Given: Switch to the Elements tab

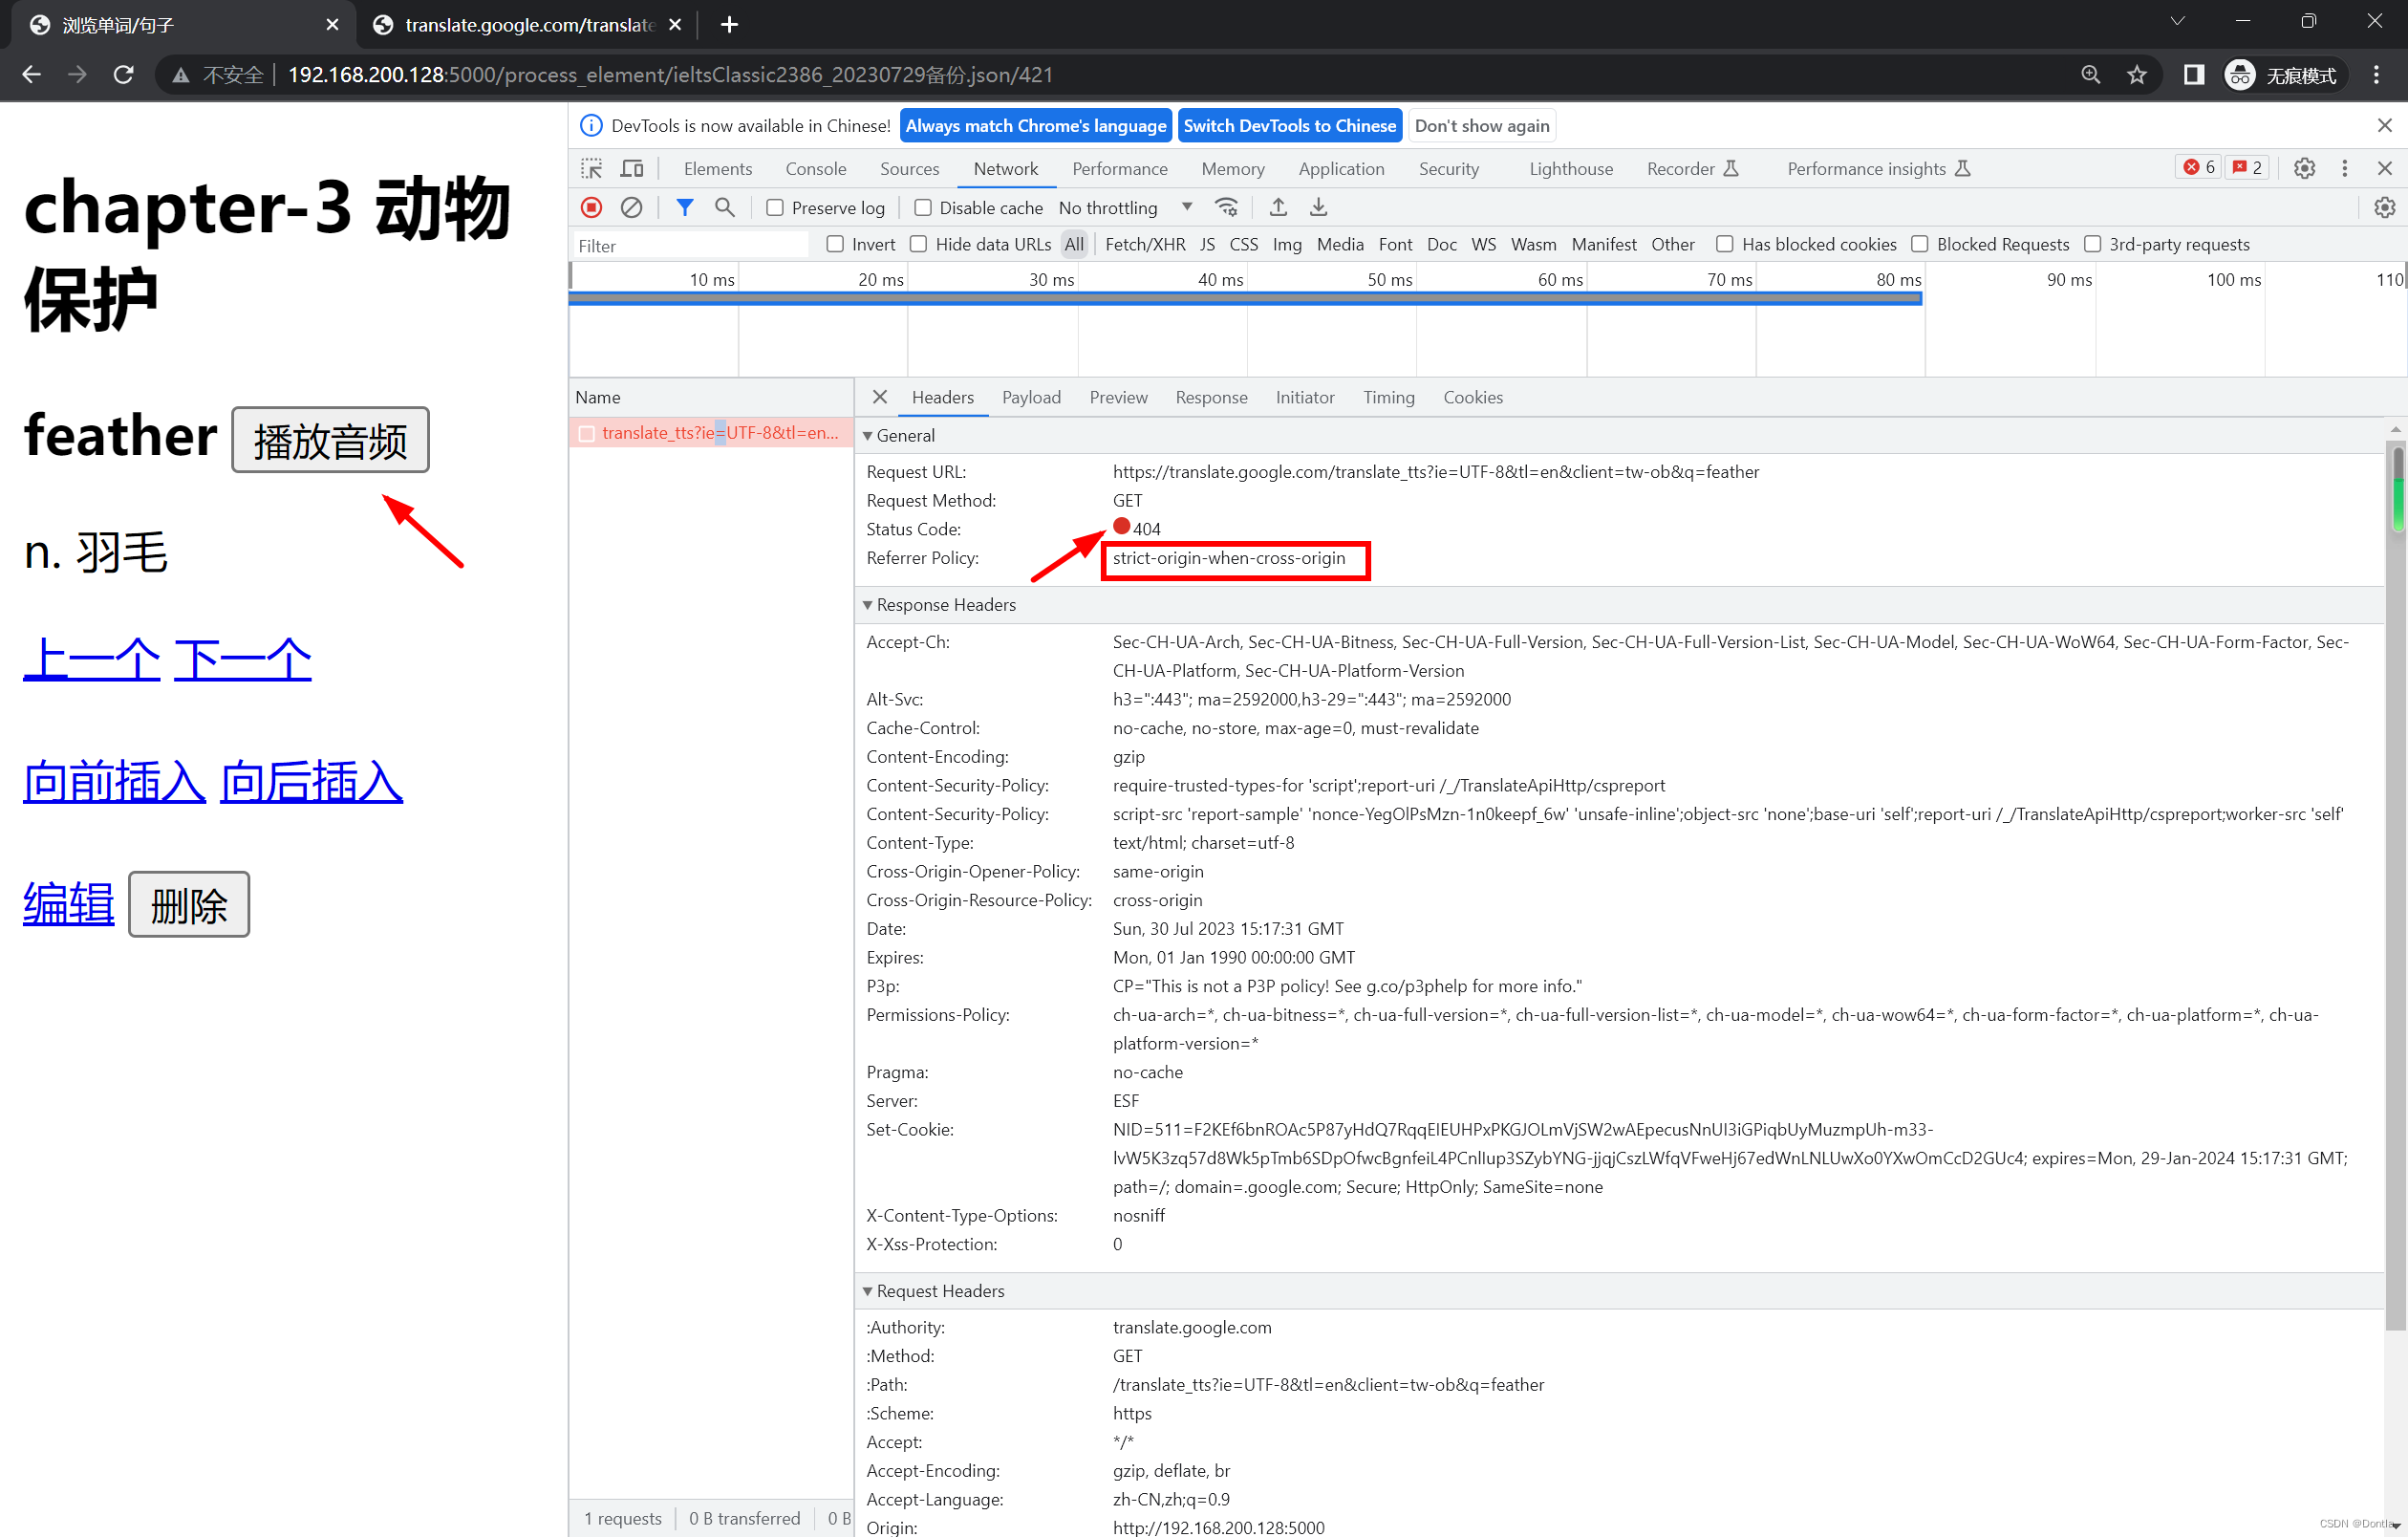Looking at the screenshot, I should pos(718,169).
